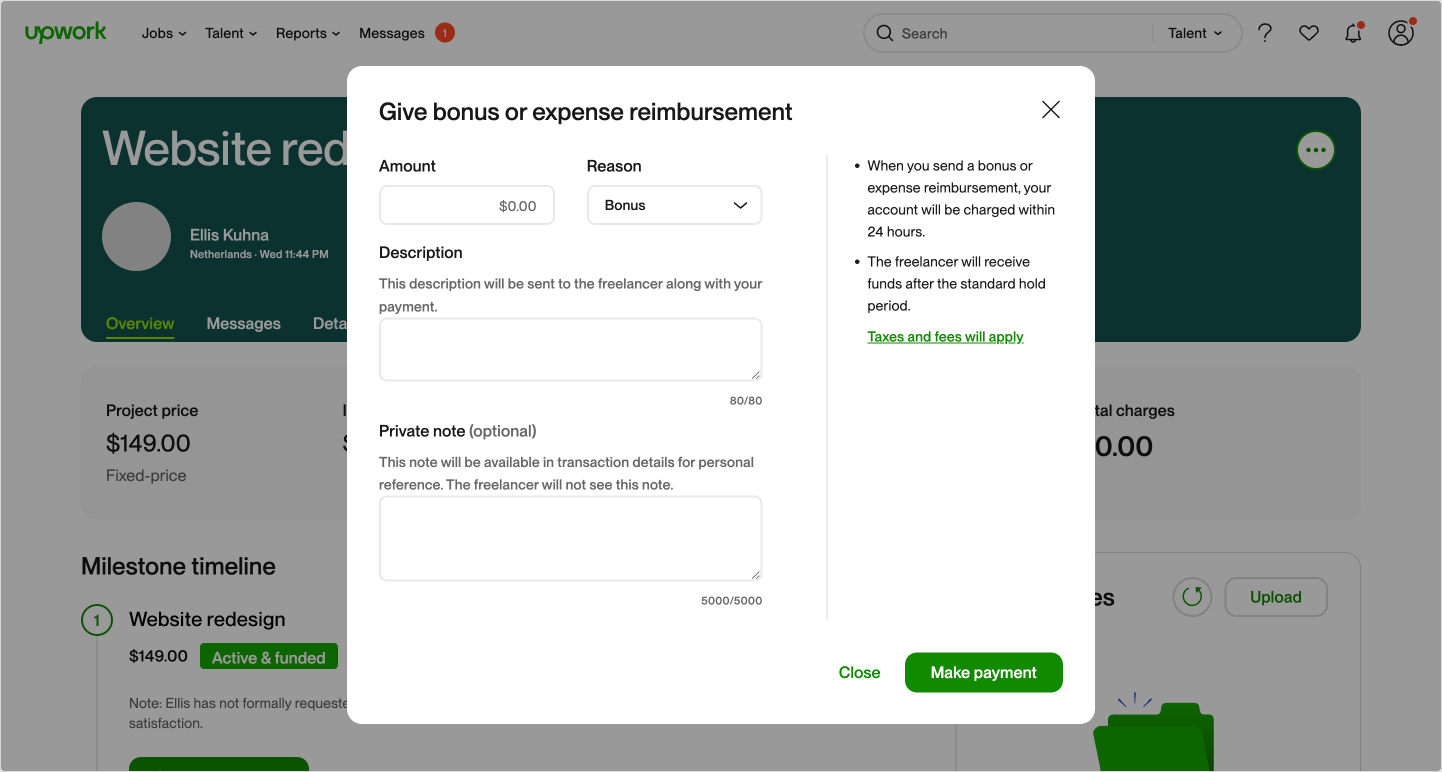Screen dimensions: 1442x772
Task: Open the Jobs menu
Action: [164, 33]
